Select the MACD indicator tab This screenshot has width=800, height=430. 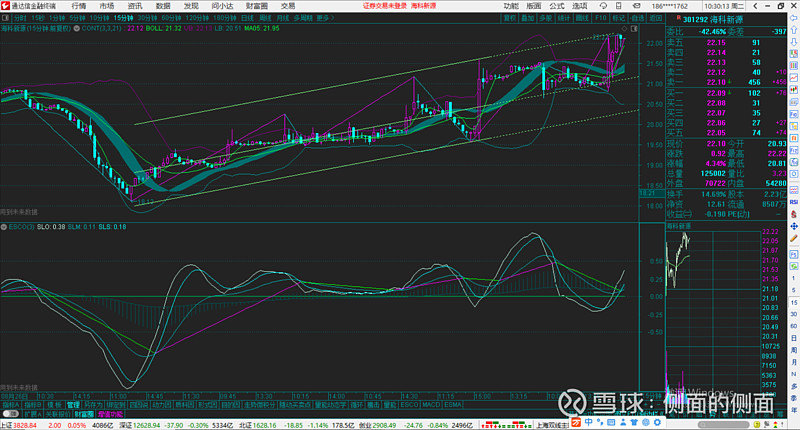pos(431,405)
